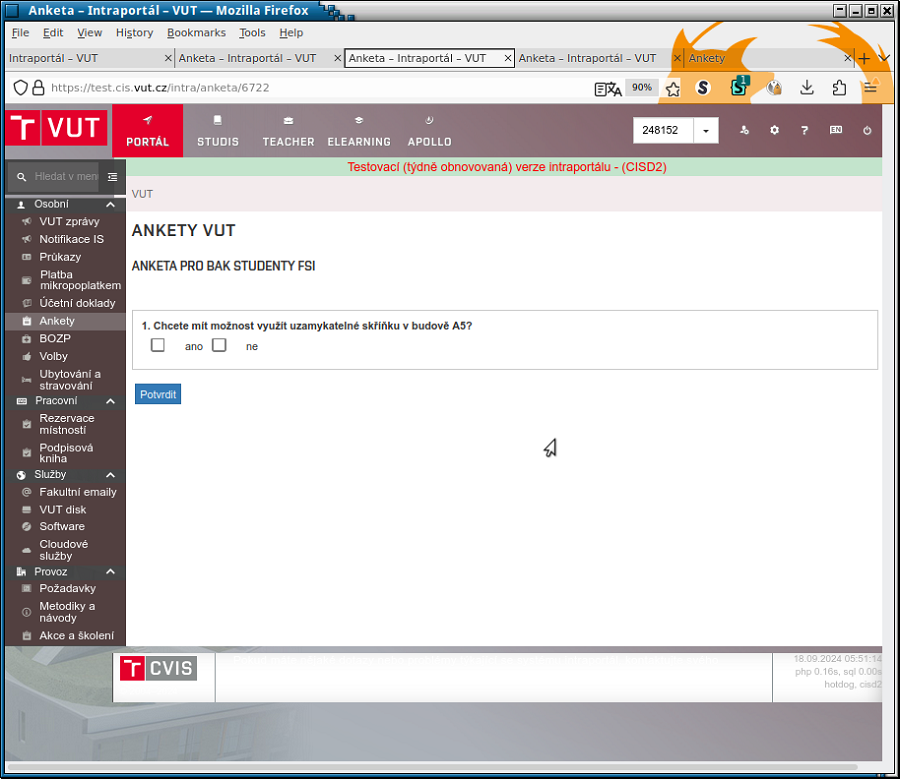Open the Help menu
The width and height of the screenshot is (900, 779).
point(291,33)
